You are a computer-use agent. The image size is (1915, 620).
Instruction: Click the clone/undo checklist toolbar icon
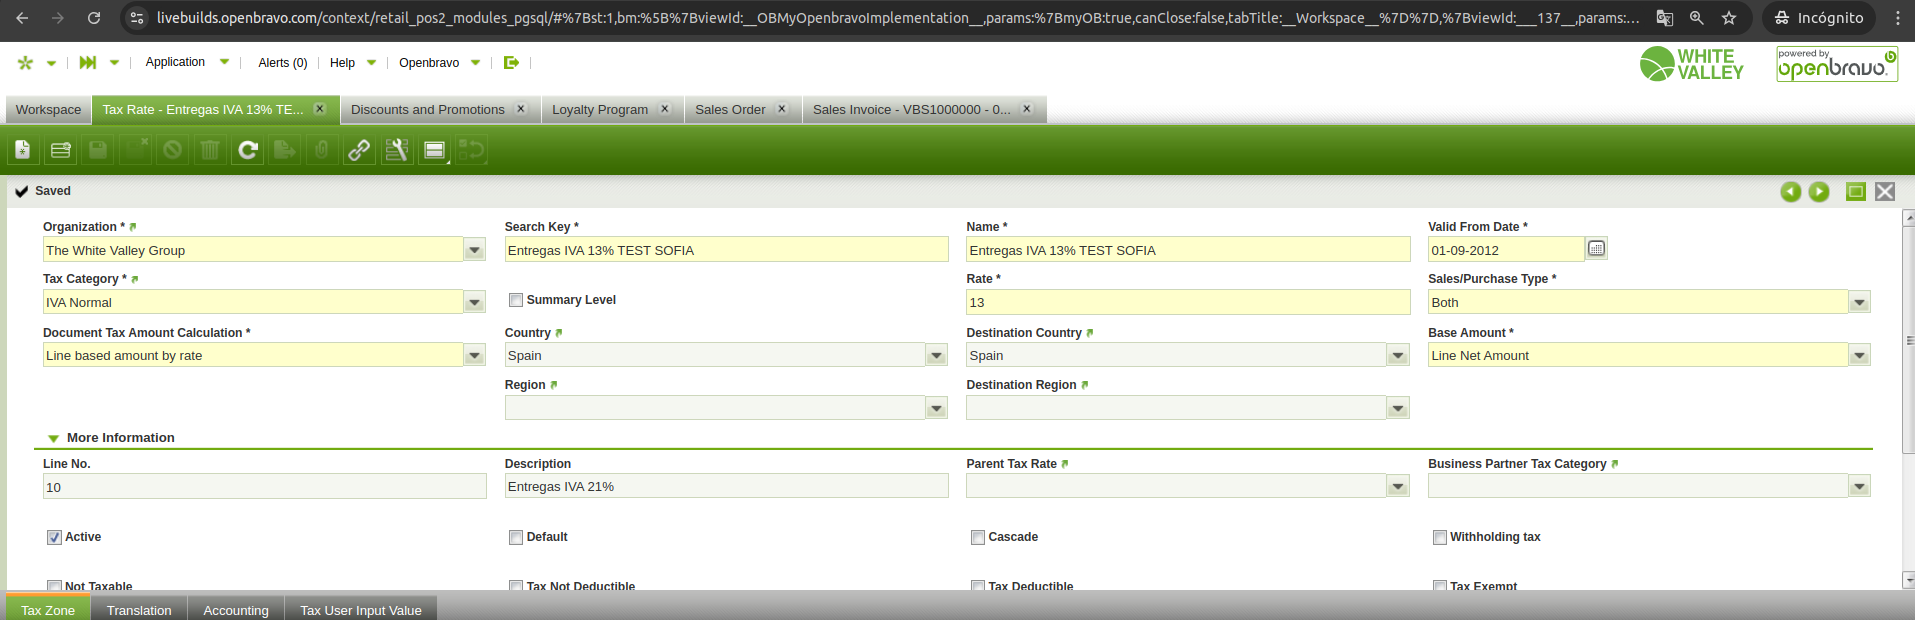[472, 150]
